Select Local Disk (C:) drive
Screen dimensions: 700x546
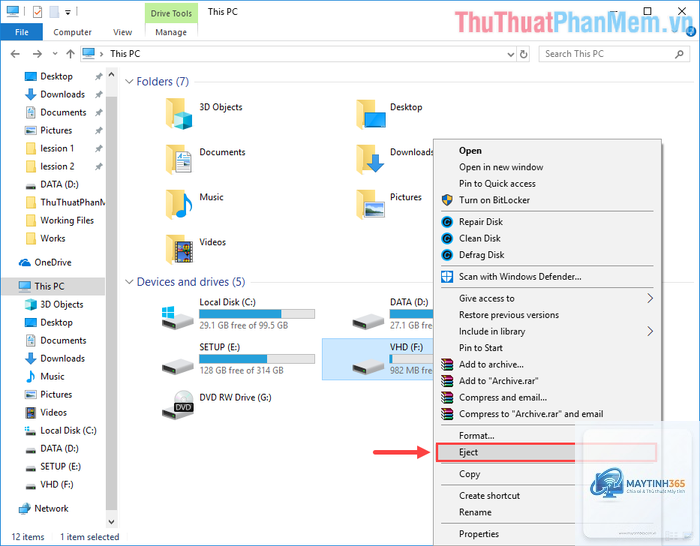238,314
